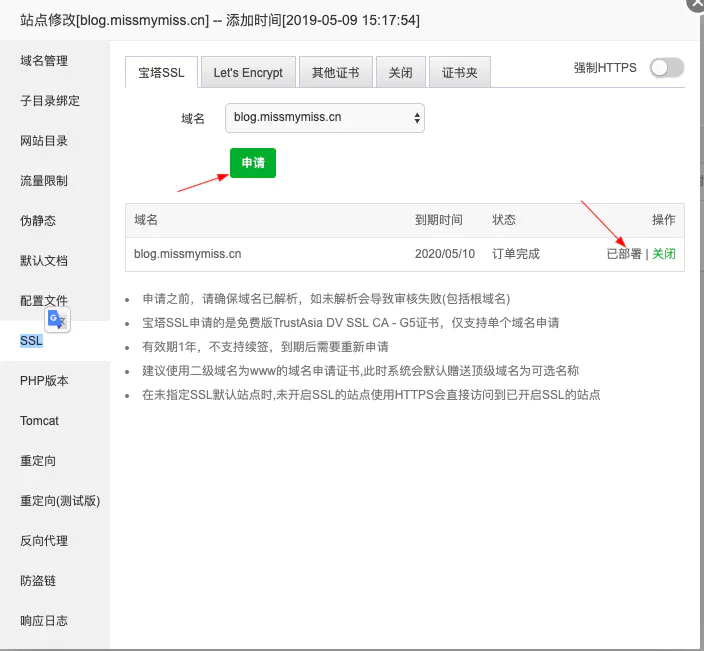Open the 域名 dropdown selector
Image resolution: width=704 pixels, height=651 pixels.
(x=325, y=117)
